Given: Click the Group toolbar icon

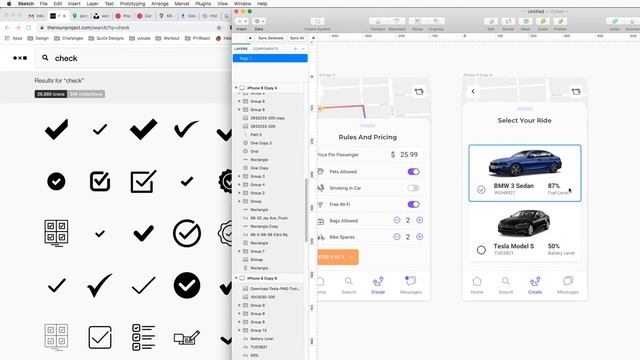Looking at the screenshot, I should 417,21.
